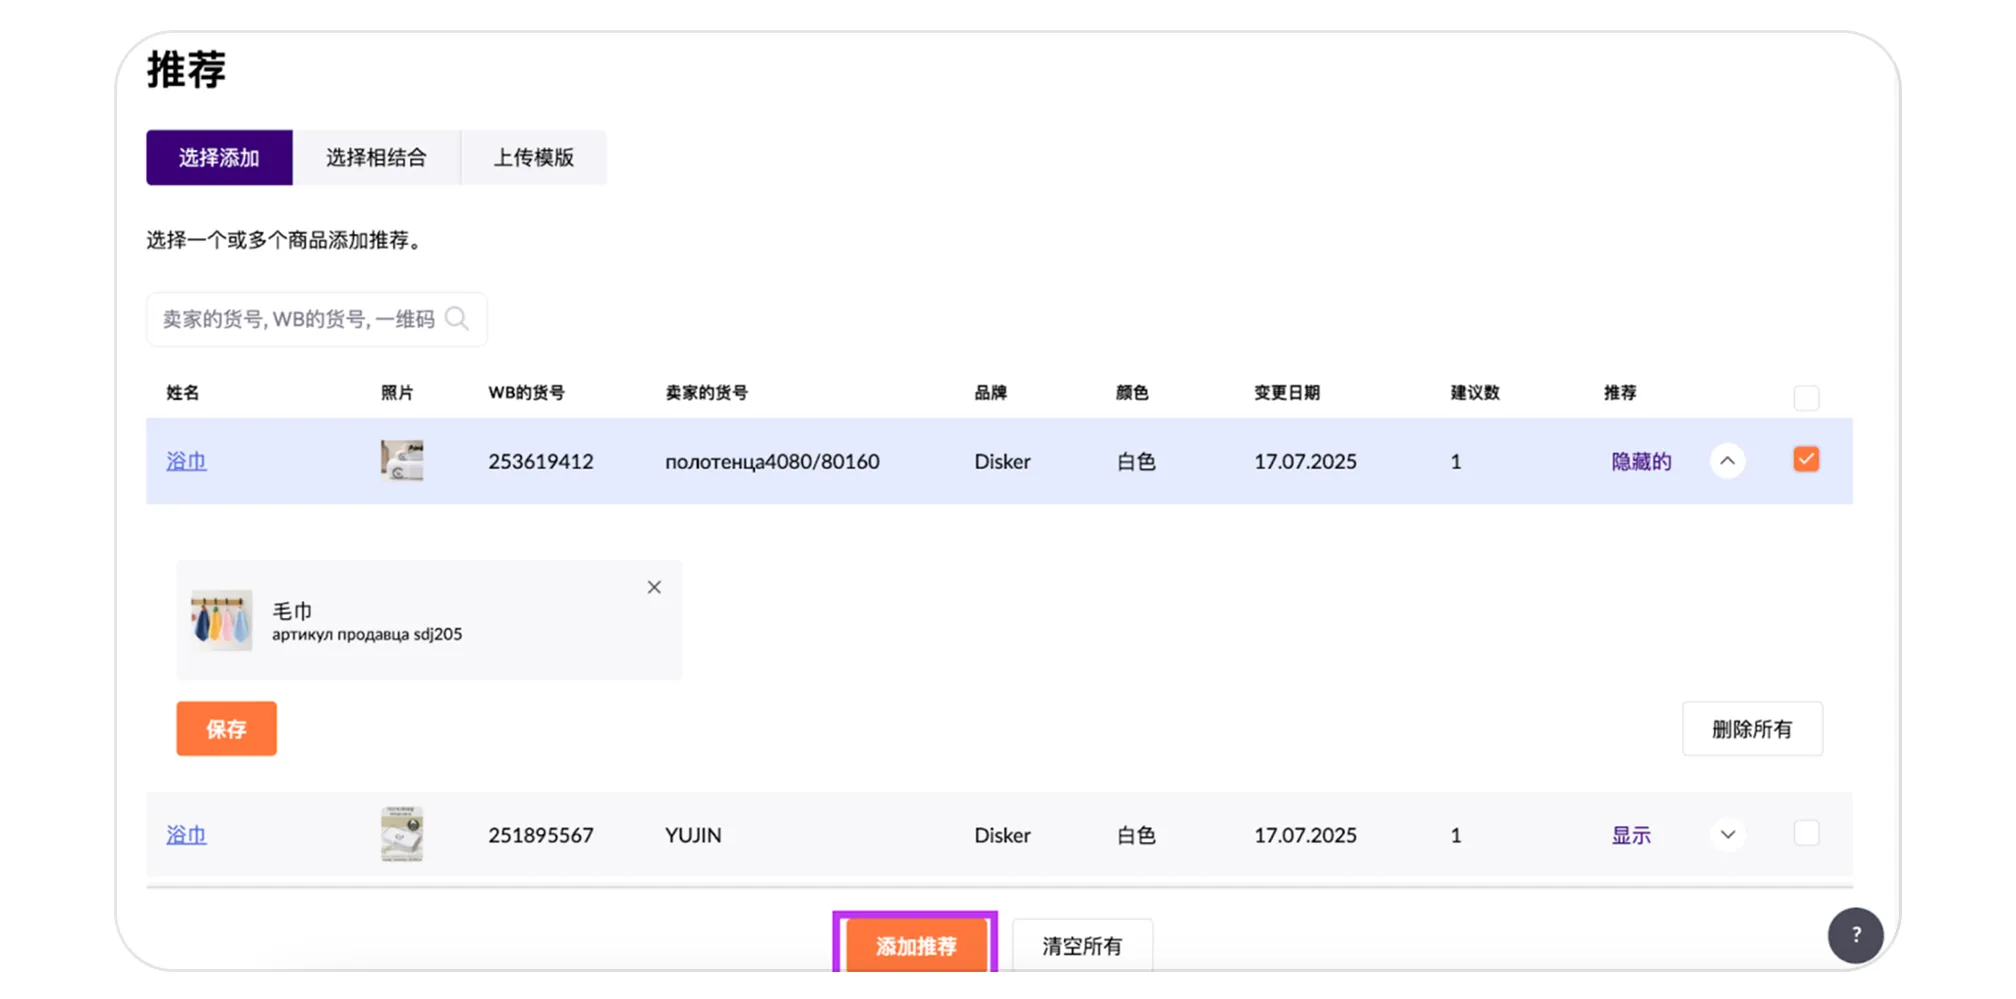Open the 毛巾 card hanging towels image
This screenshot has height=999, width=2016.
[x=222, y=620]
